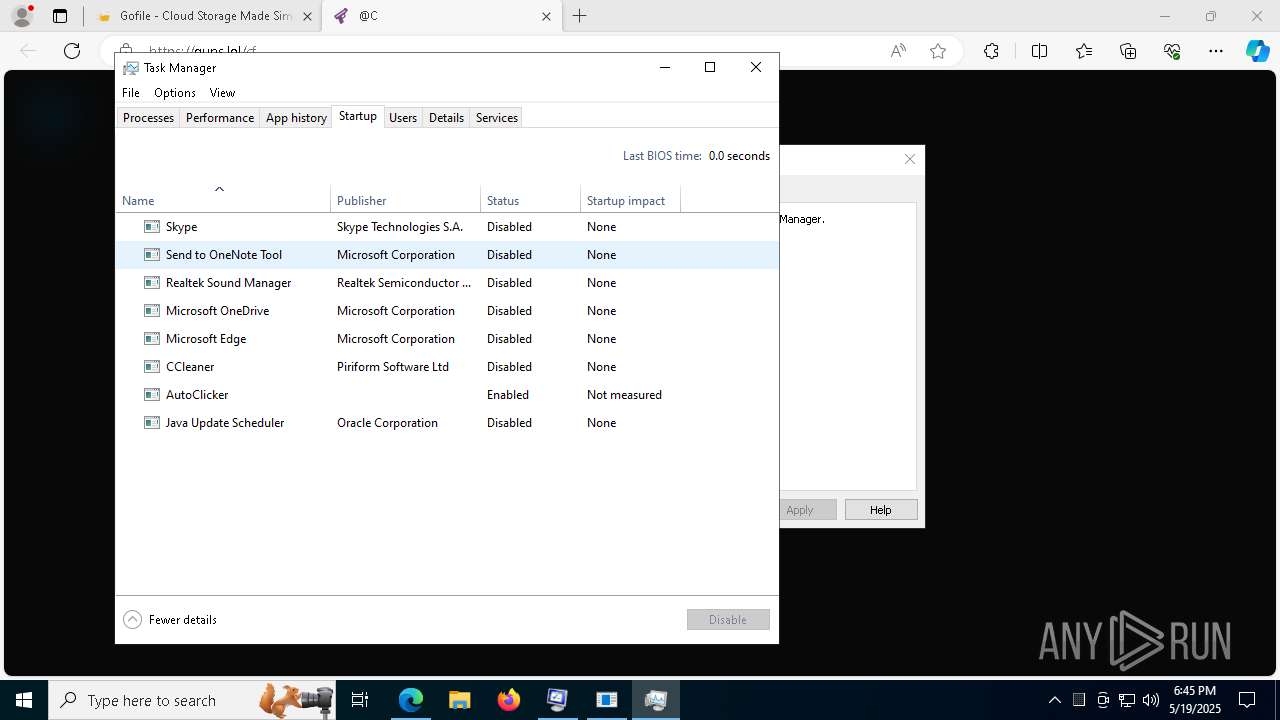The image size is (1280, 720).
Task: Open the clock and date flyout
Action: 1195,700
